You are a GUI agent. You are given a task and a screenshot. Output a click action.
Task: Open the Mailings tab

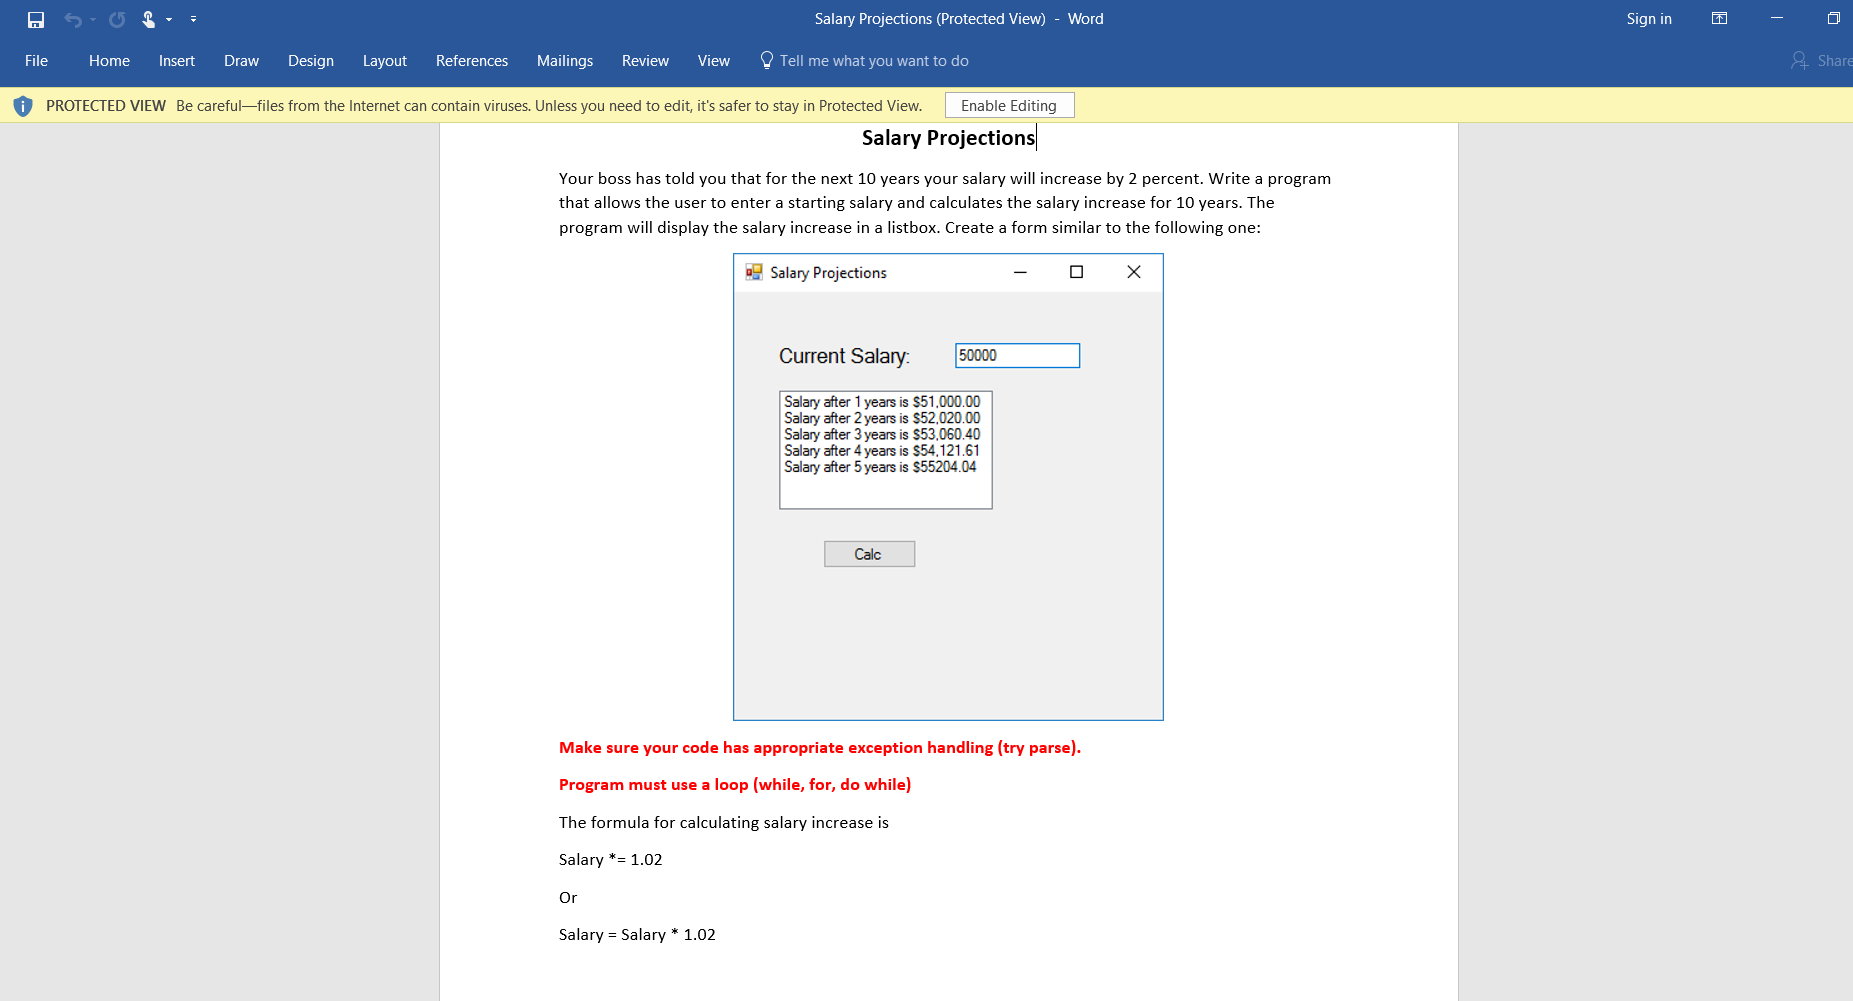point(564,61)
